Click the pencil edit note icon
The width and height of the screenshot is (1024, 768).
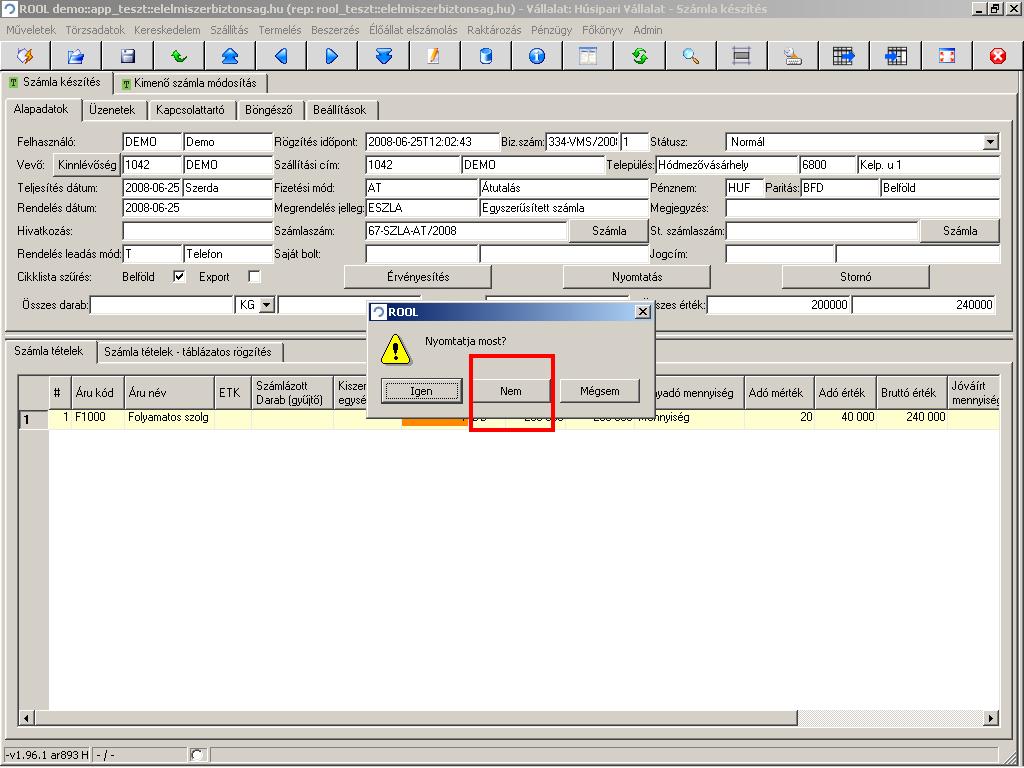click(434, 56)
